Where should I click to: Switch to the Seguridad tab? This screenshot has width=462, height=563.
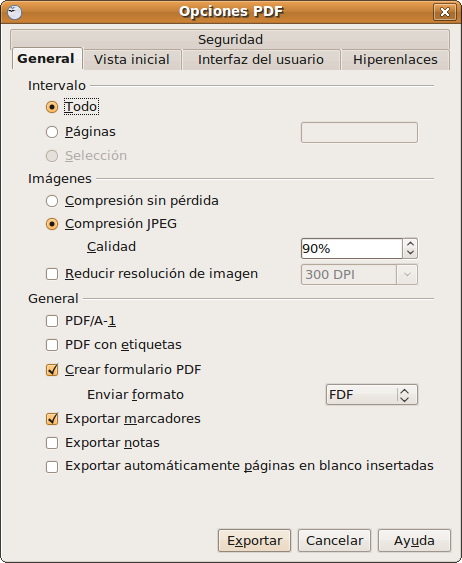[230, 39]
